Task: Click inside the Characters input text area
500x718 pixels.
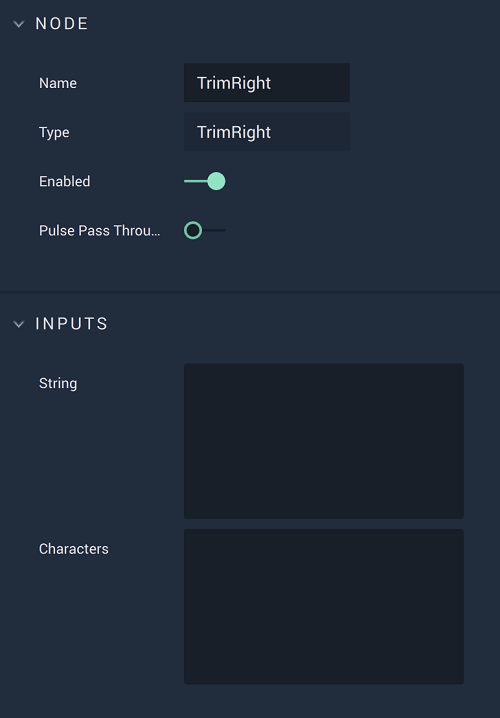Action: [324, 607]
